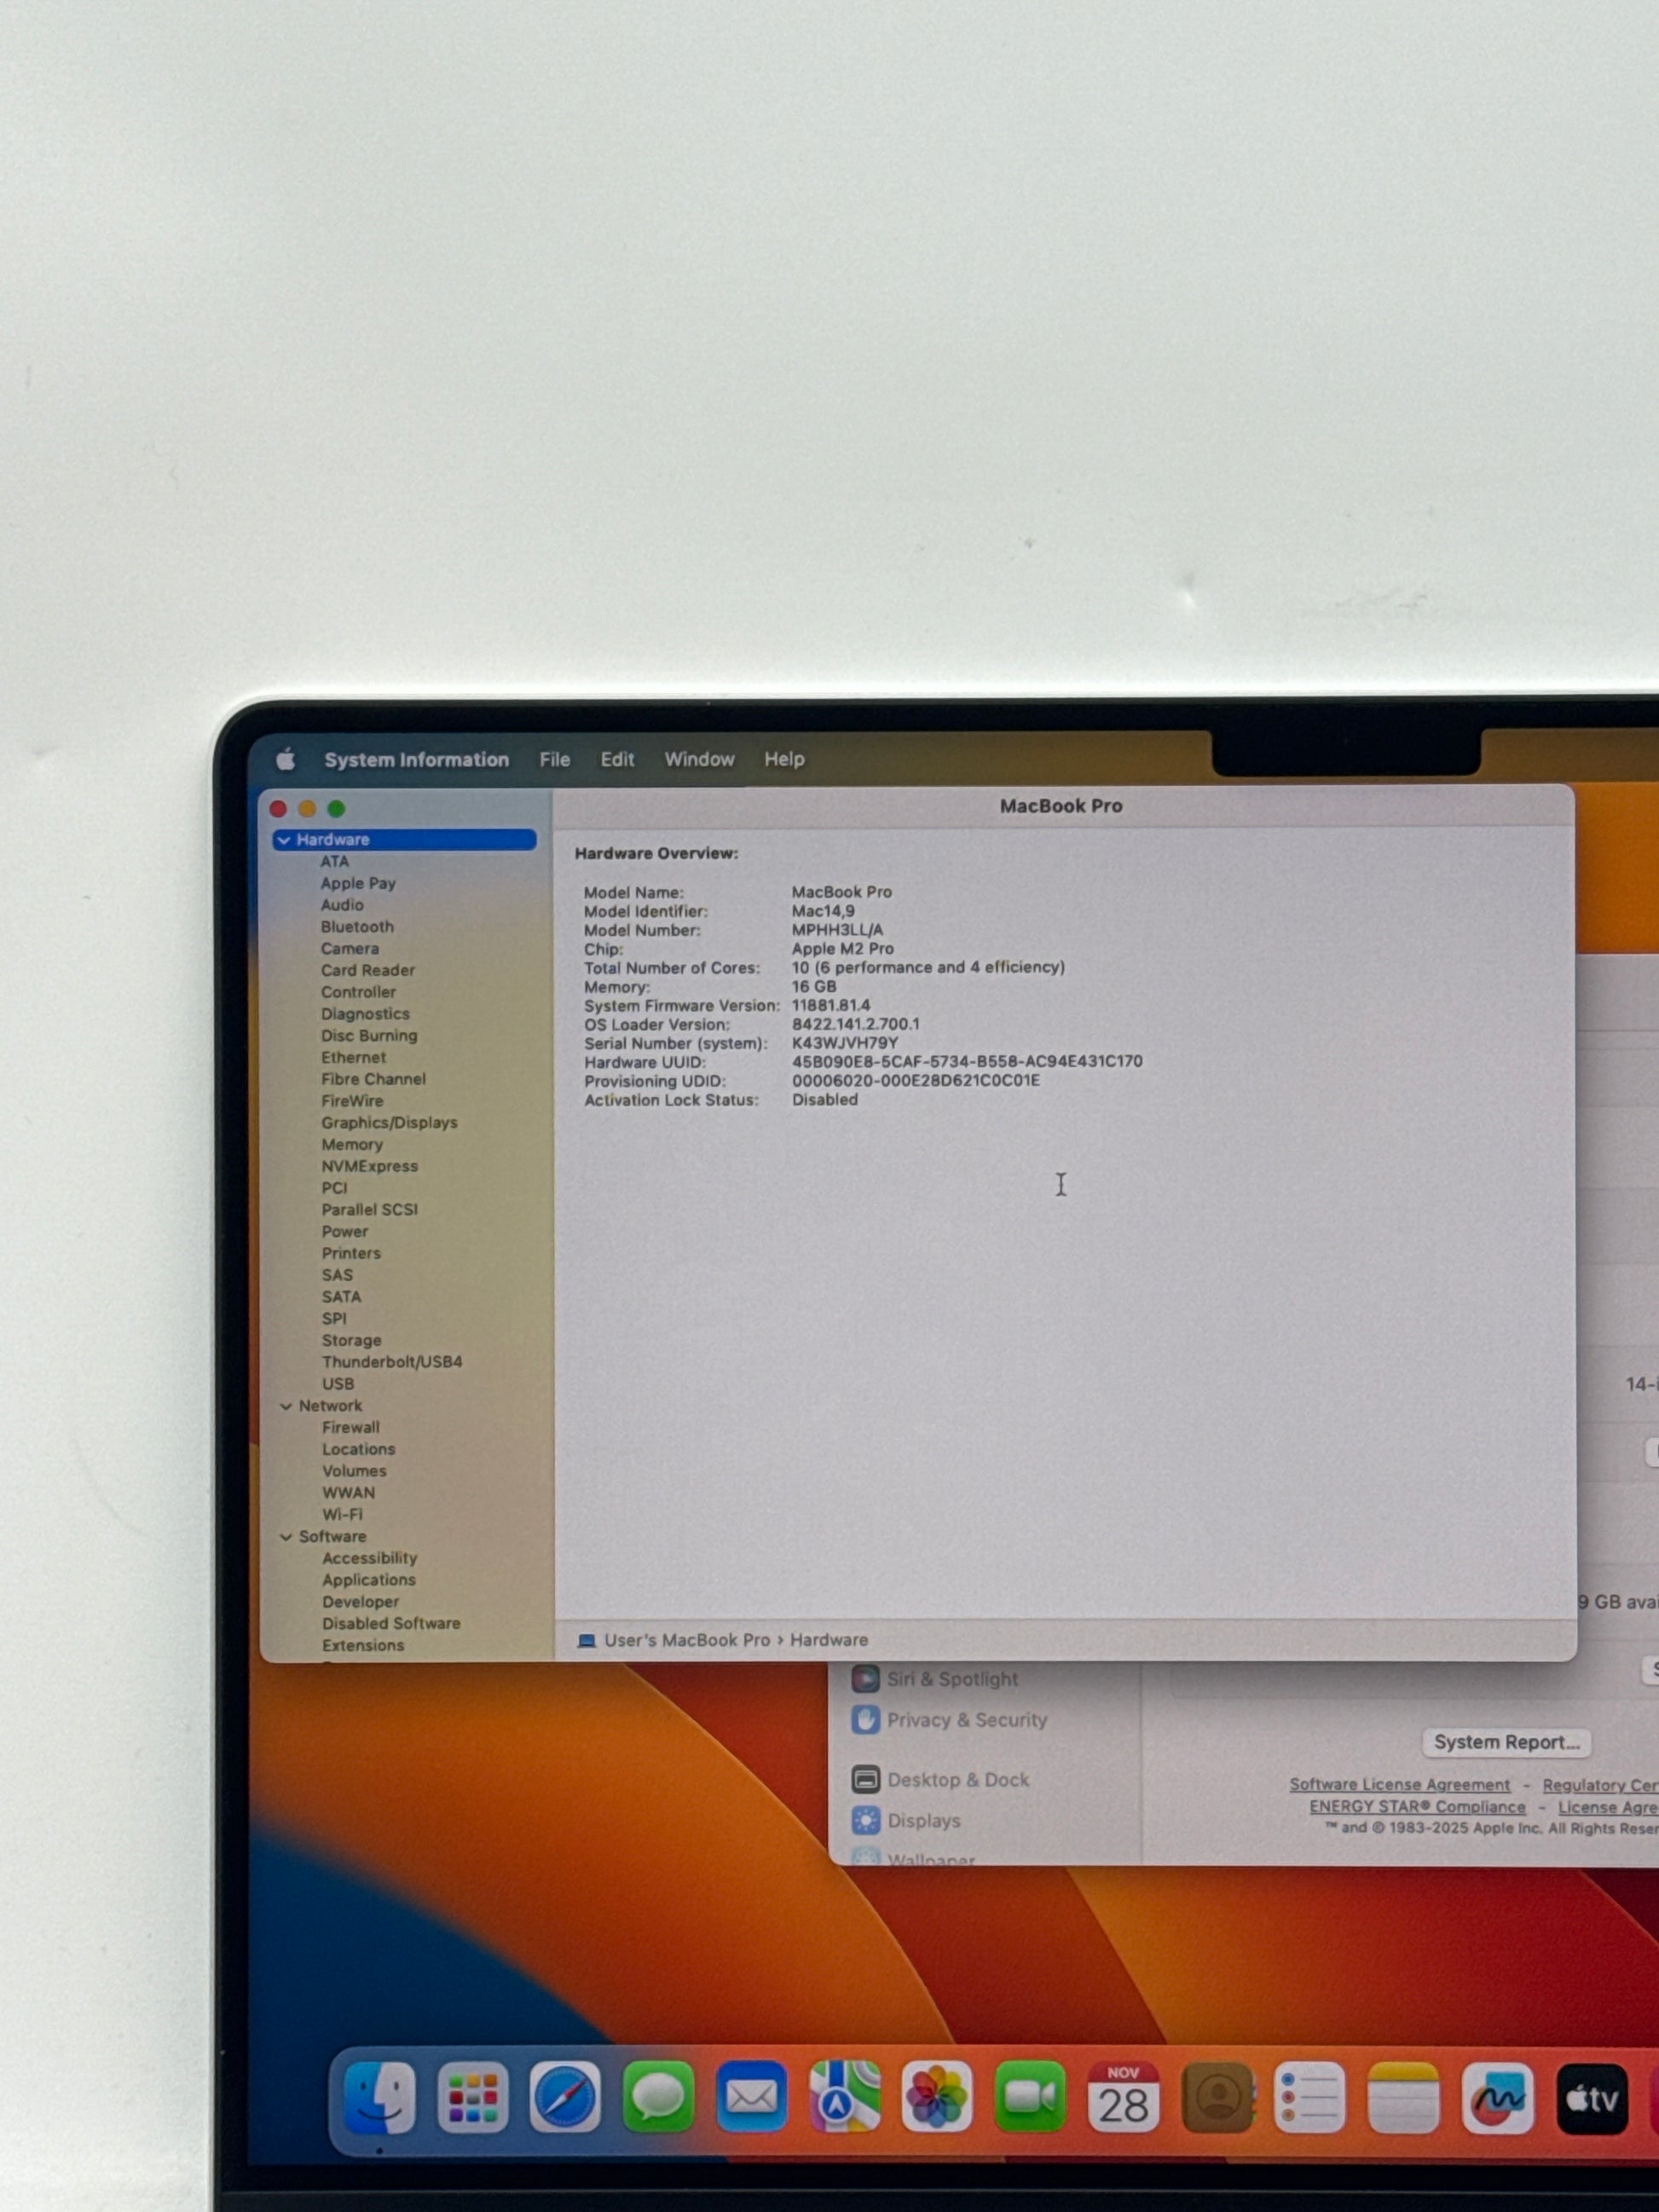
Task: Open Launchpad in the Dock
Action: pyautogui.click(x=472, y=2097)
